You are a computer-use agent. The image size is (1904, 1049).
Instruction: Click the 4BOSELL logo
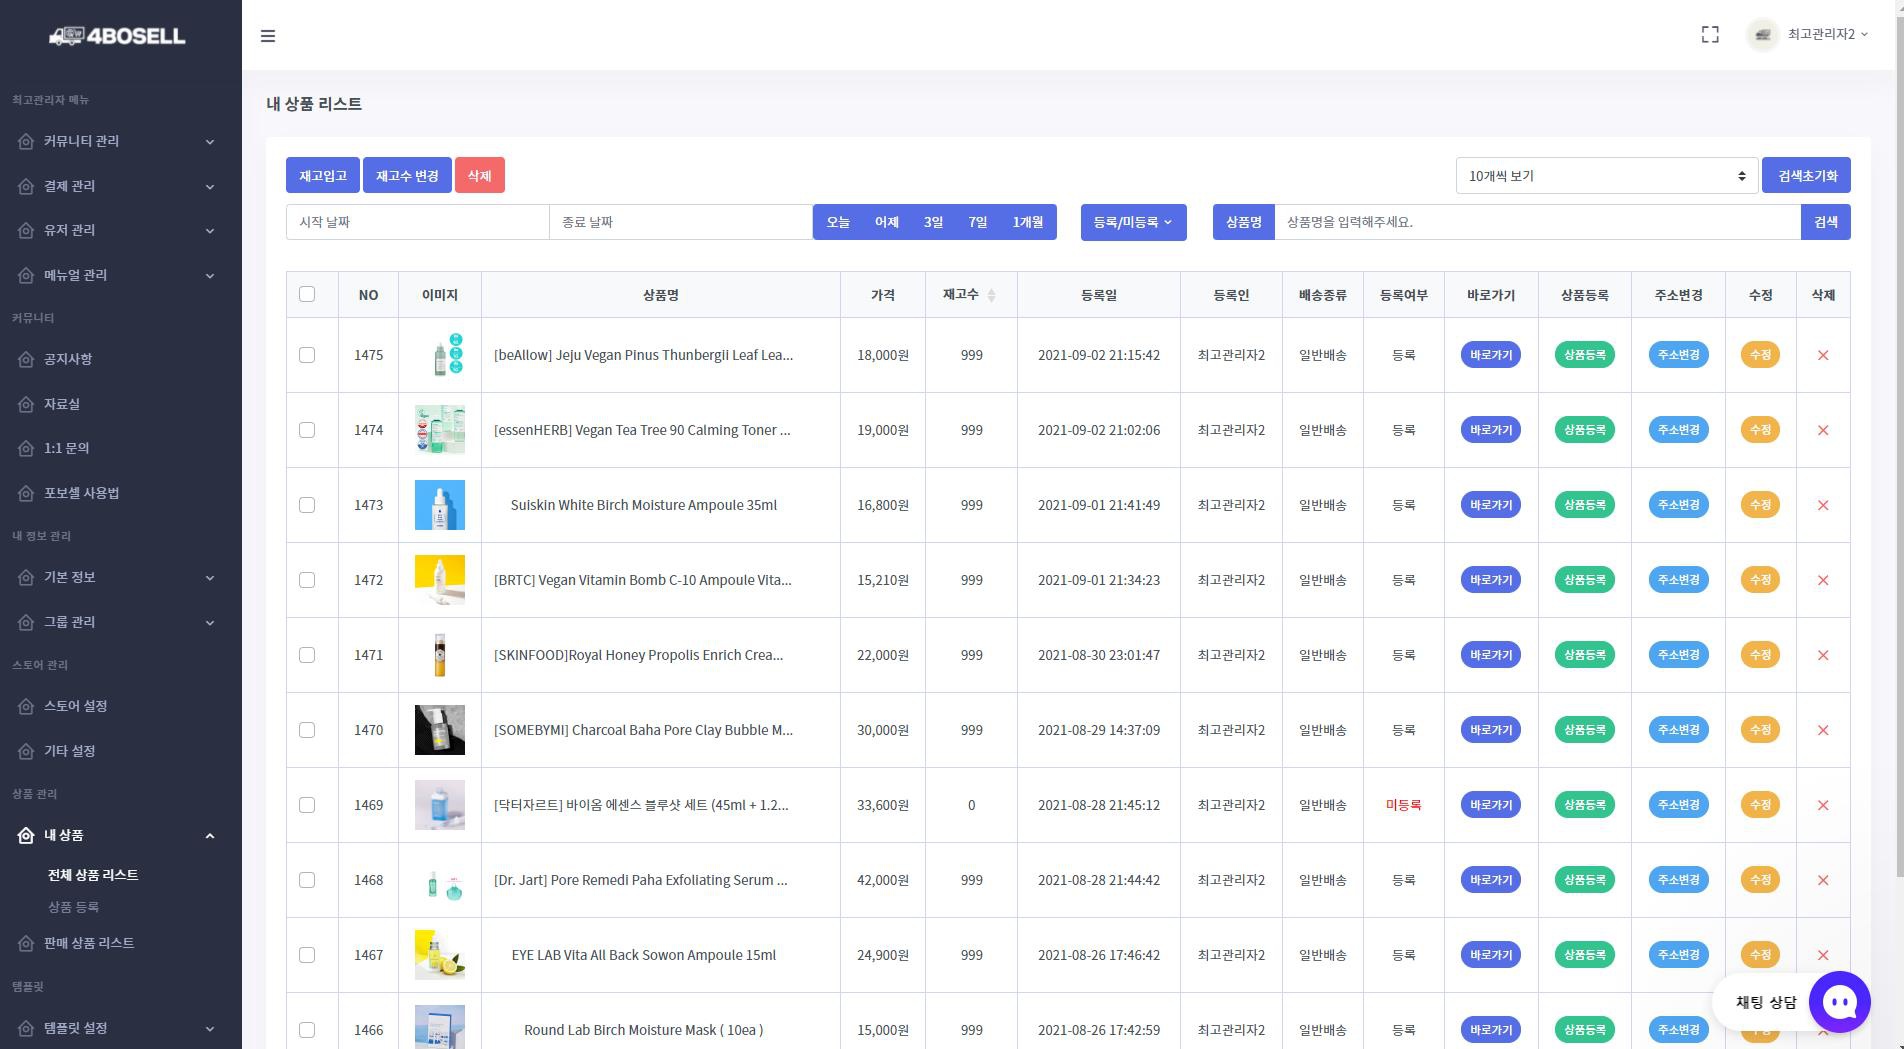click(118, 36)
